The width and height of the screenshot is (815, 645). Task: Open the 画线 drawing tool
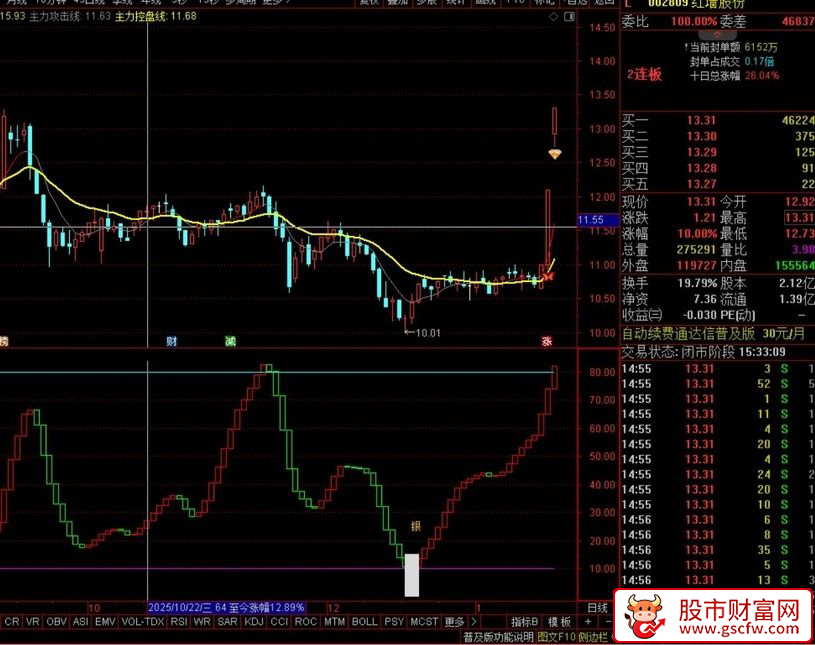487,4
